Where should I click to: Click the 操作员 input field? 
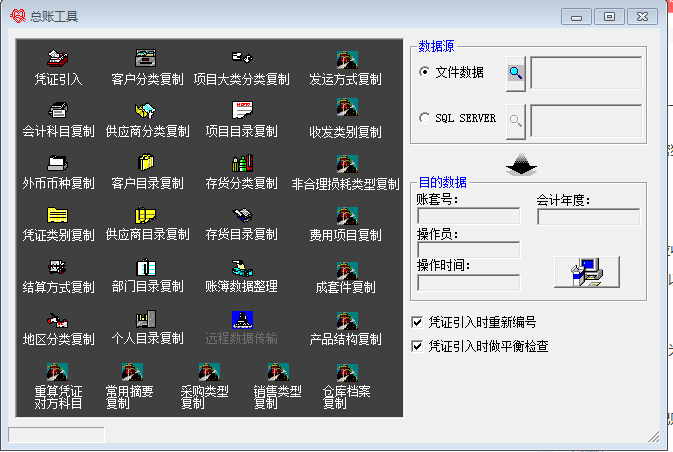[x=469, y=250]
